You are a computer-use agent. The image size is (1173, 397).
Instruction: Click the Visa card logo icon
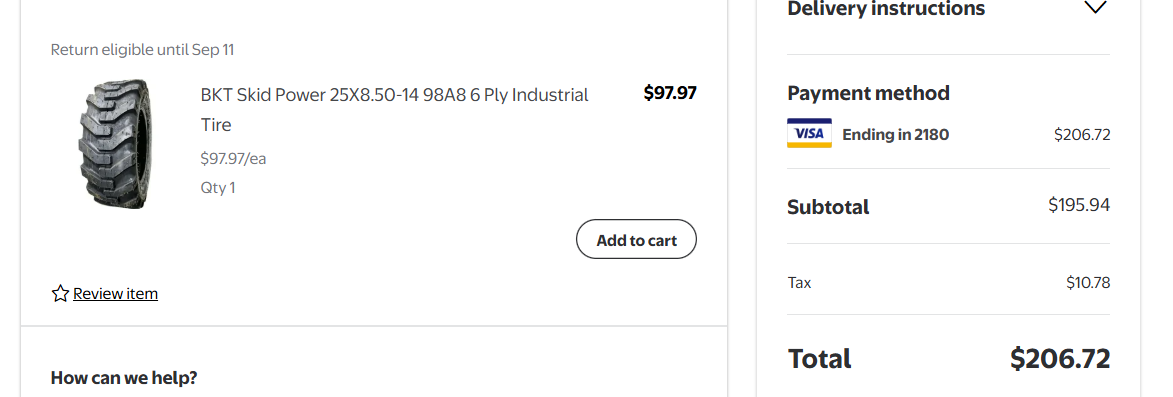tap(809, 134)
